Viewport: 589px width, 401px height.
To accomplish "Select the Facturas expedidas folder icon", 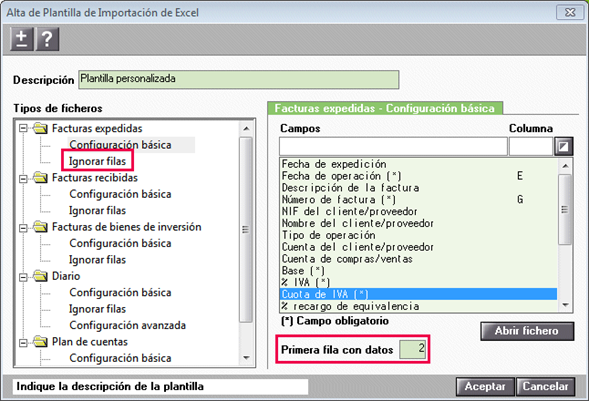I will pyautogui.click(x=40, y=128).
